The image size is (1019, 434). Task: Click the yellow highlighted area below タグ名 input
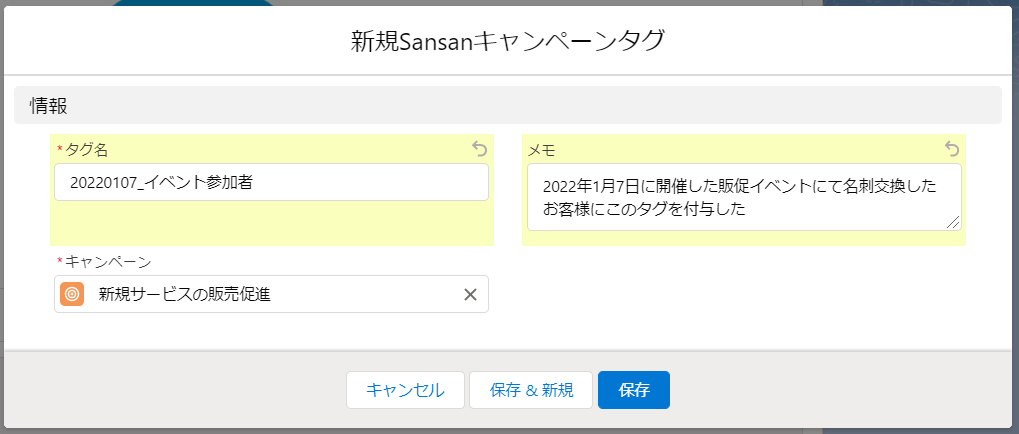click(x=270, y=224)
